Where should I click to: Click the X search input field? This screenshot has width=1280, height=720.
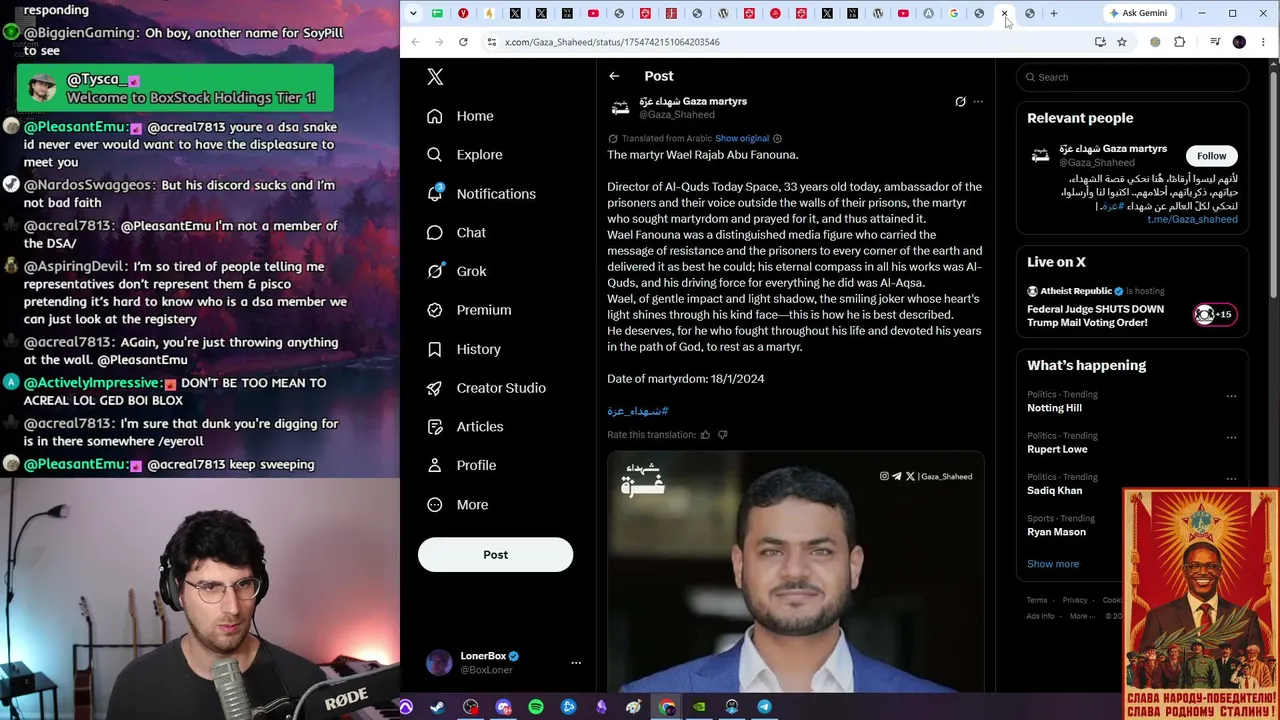(x=1133, y=77)
